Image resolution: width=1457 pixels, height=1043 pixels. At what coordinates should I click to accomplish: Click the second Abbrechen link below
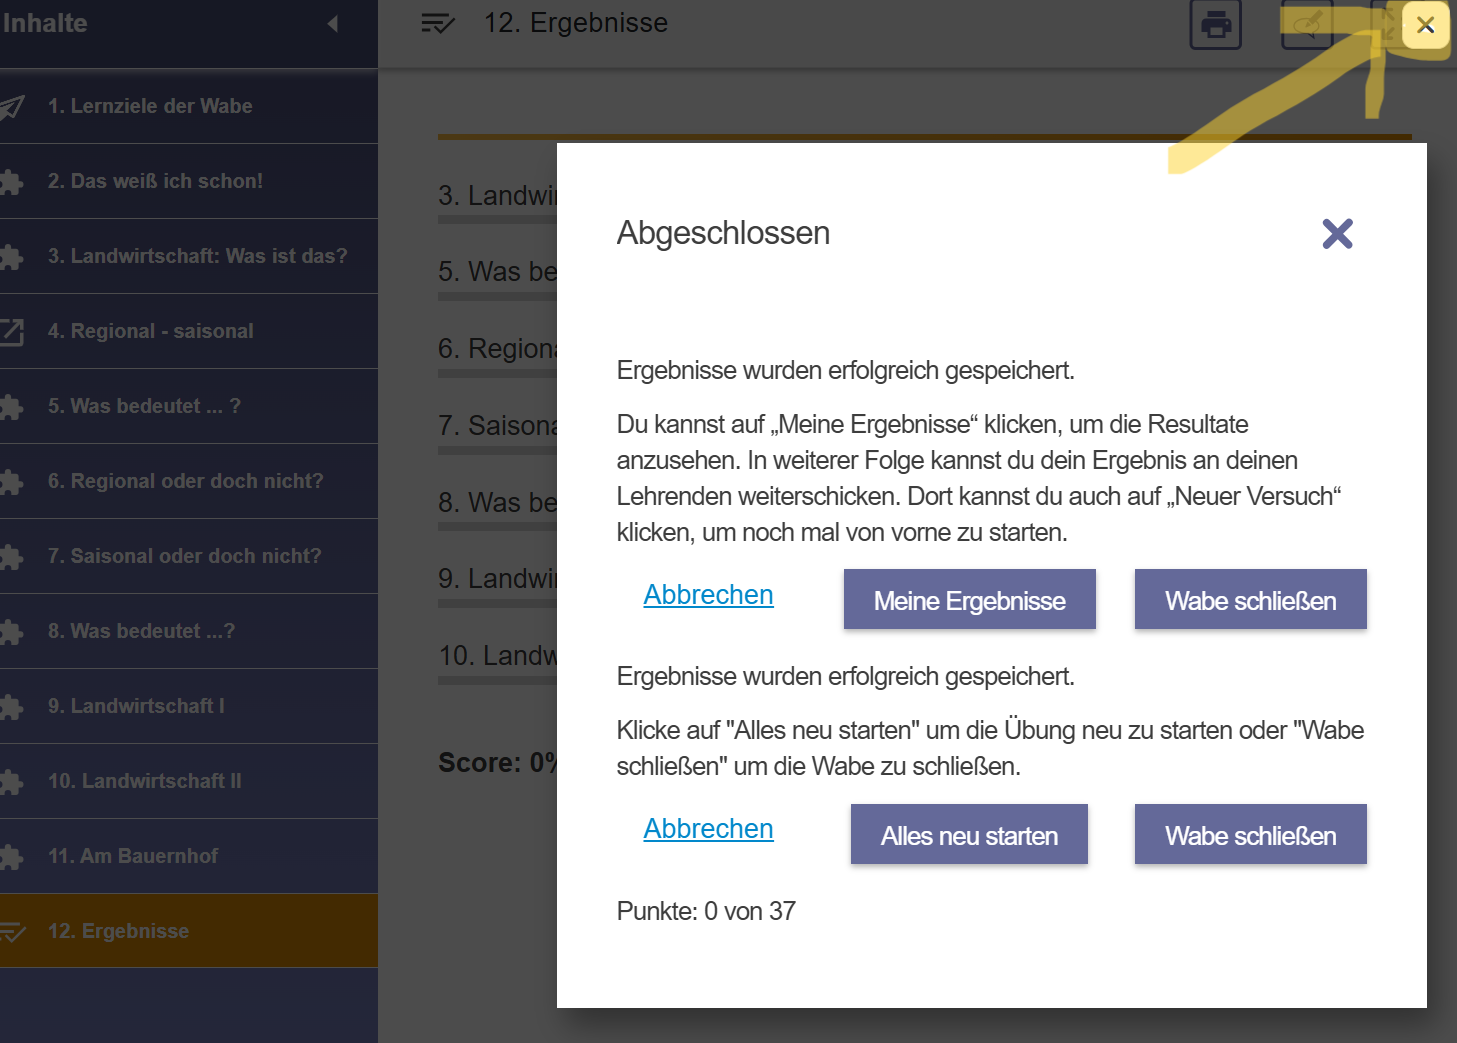(708, 829)
